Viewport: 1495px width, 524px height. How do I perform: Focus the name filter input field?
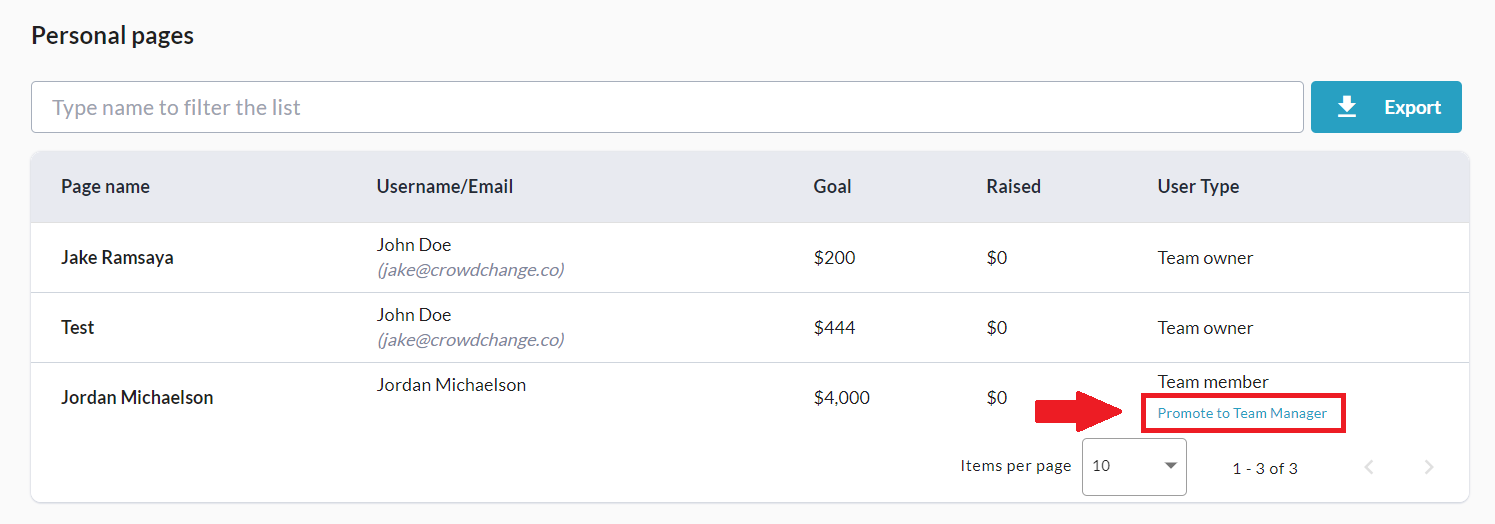(x=666, y=107)
